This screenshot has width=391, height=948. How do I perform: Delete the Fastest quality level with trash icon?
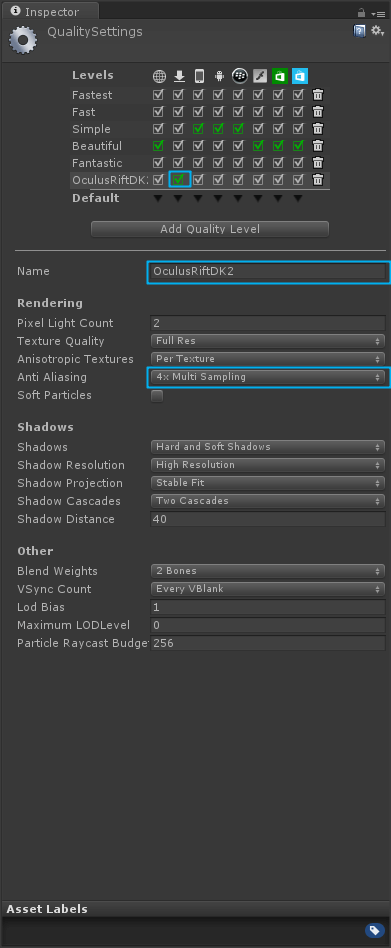[x=318, y=94]
